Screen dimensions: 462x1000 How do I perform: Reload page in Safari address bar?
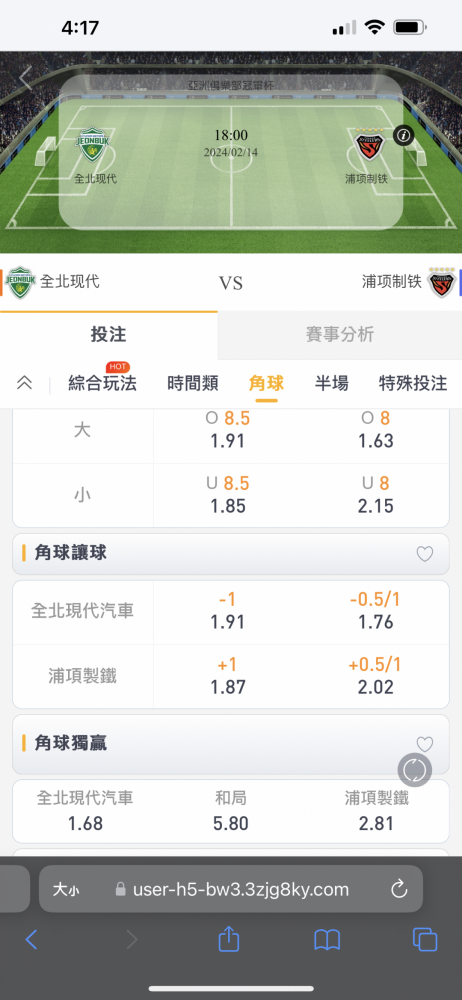(x=399, y=889)
